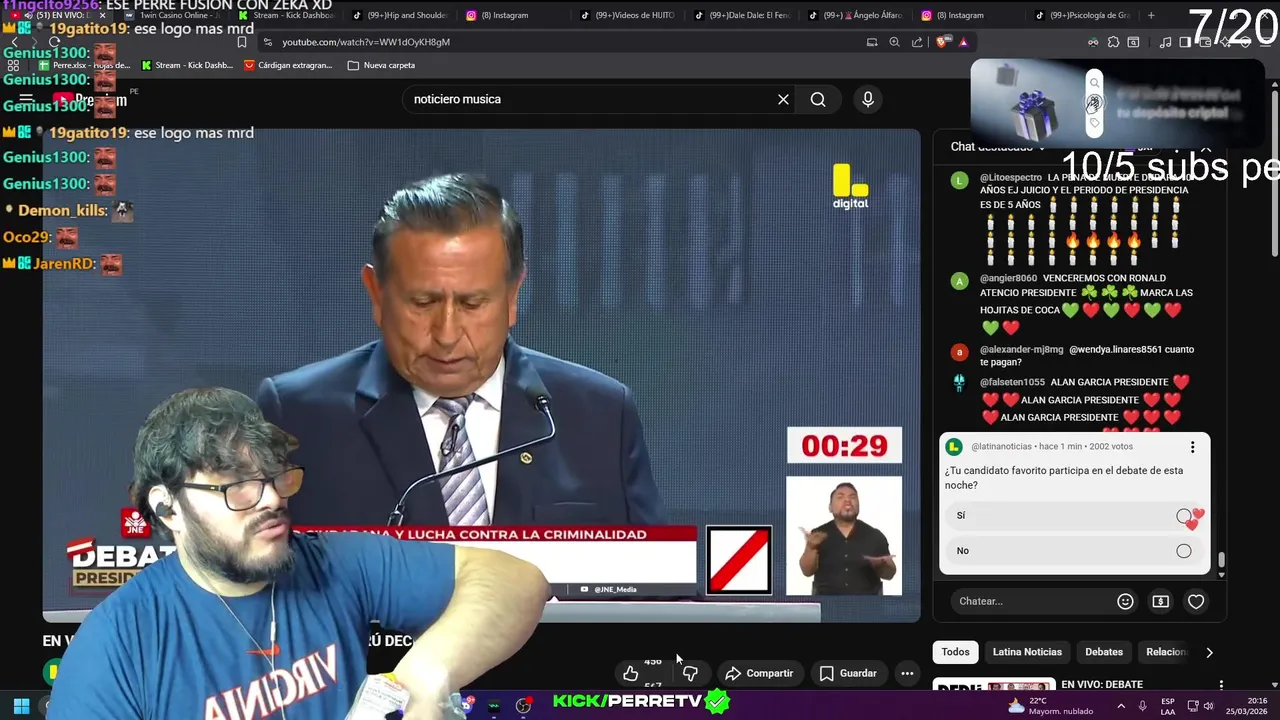Click the browser address bar URL

click(x=366, y=42)
